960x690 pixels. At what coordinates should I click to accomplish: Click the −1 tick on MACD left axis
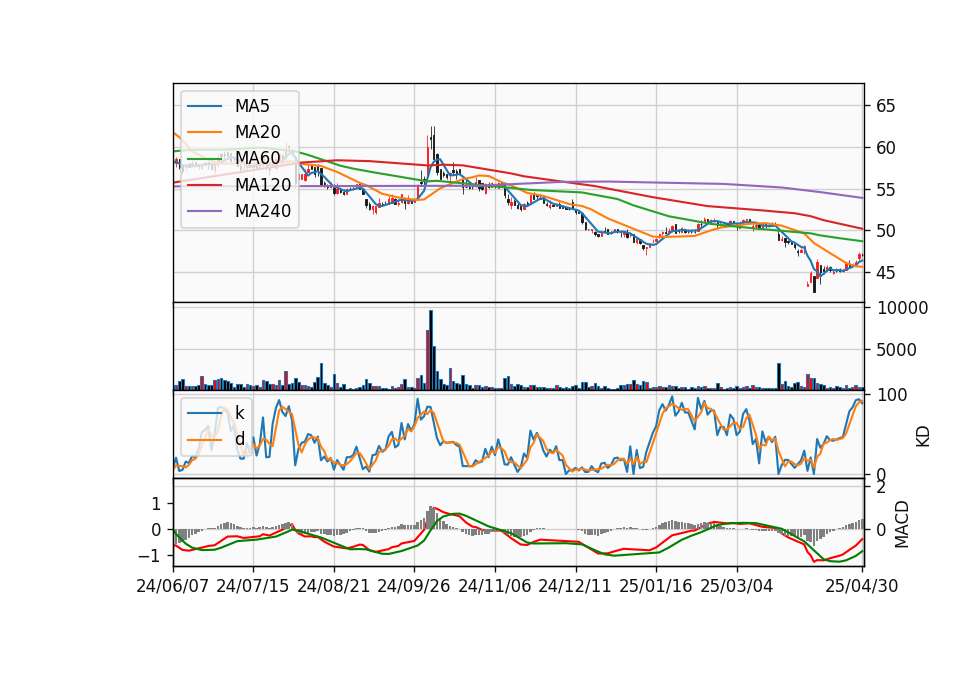(151, 556)
